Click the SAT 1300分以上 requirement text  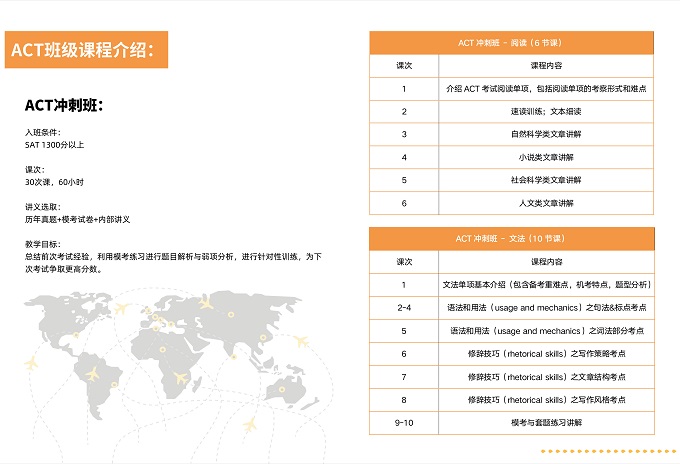tap(55, 145)
